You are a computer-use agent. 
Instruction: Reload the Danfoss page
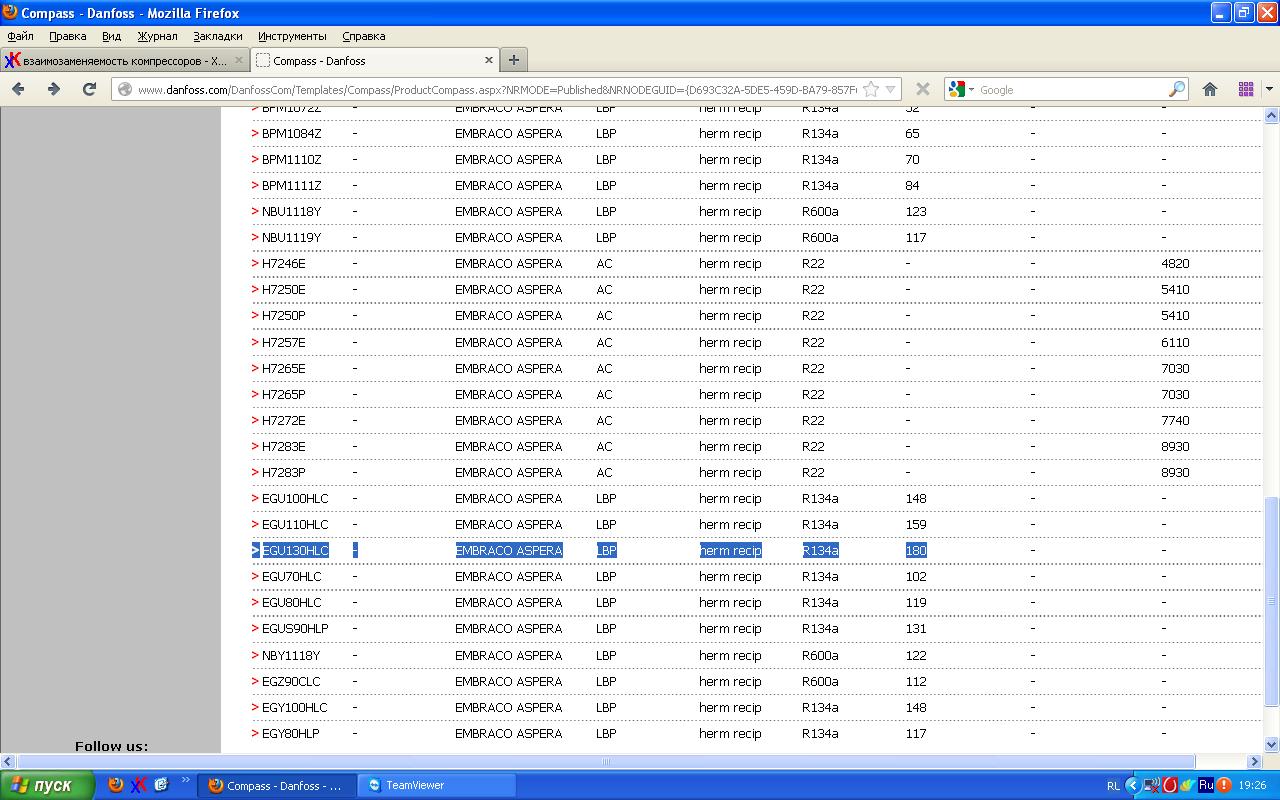[x=89, y=89]
